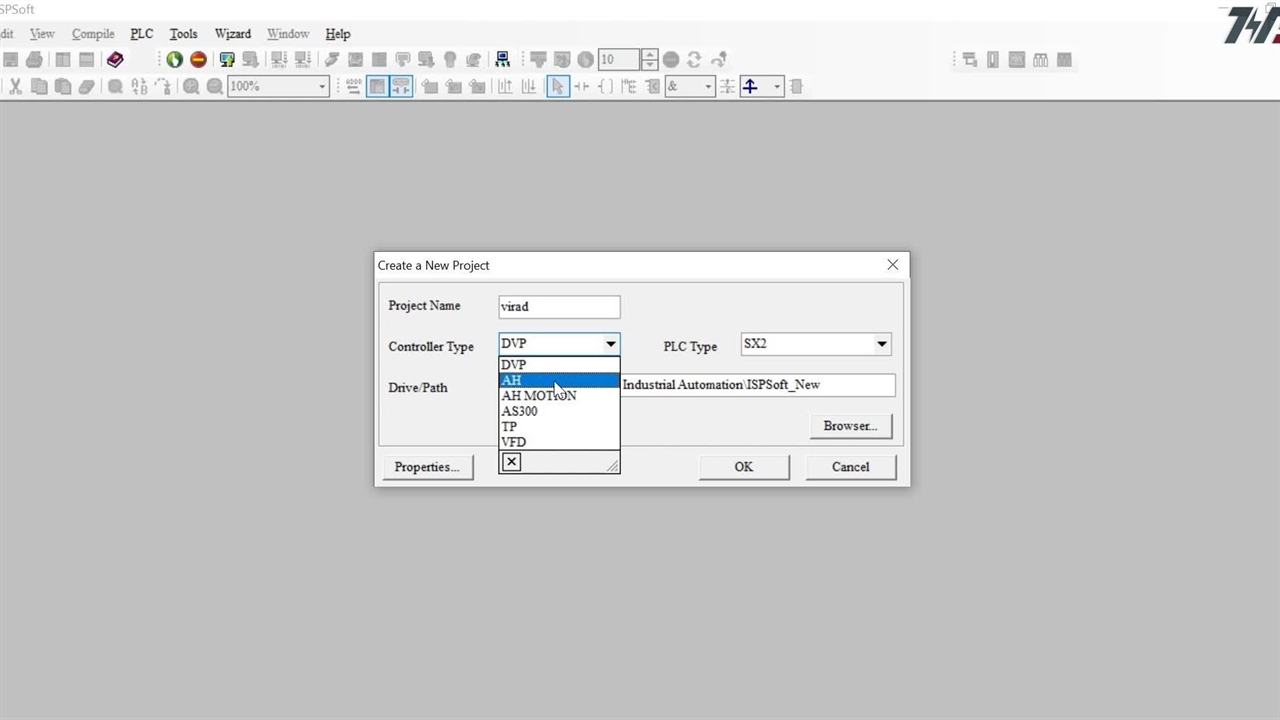Close the Create a New Project dialog
This screenshot has width=1280, height=720.
(x=892, y=265)
